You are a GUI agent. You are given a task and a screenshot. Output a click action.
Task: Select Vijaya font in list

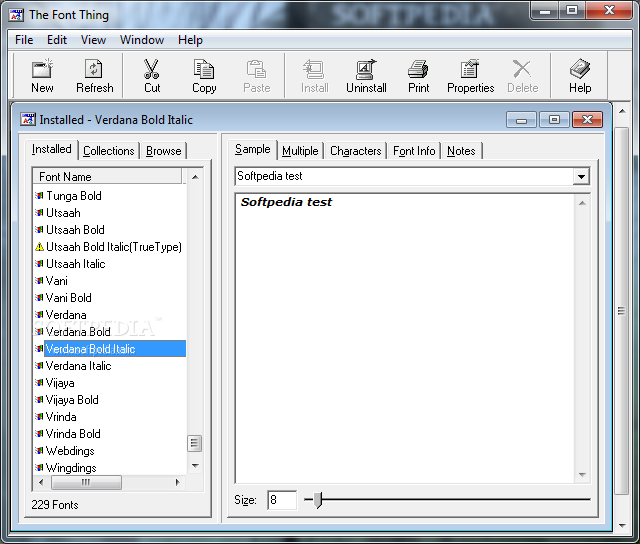pos(60,383)
